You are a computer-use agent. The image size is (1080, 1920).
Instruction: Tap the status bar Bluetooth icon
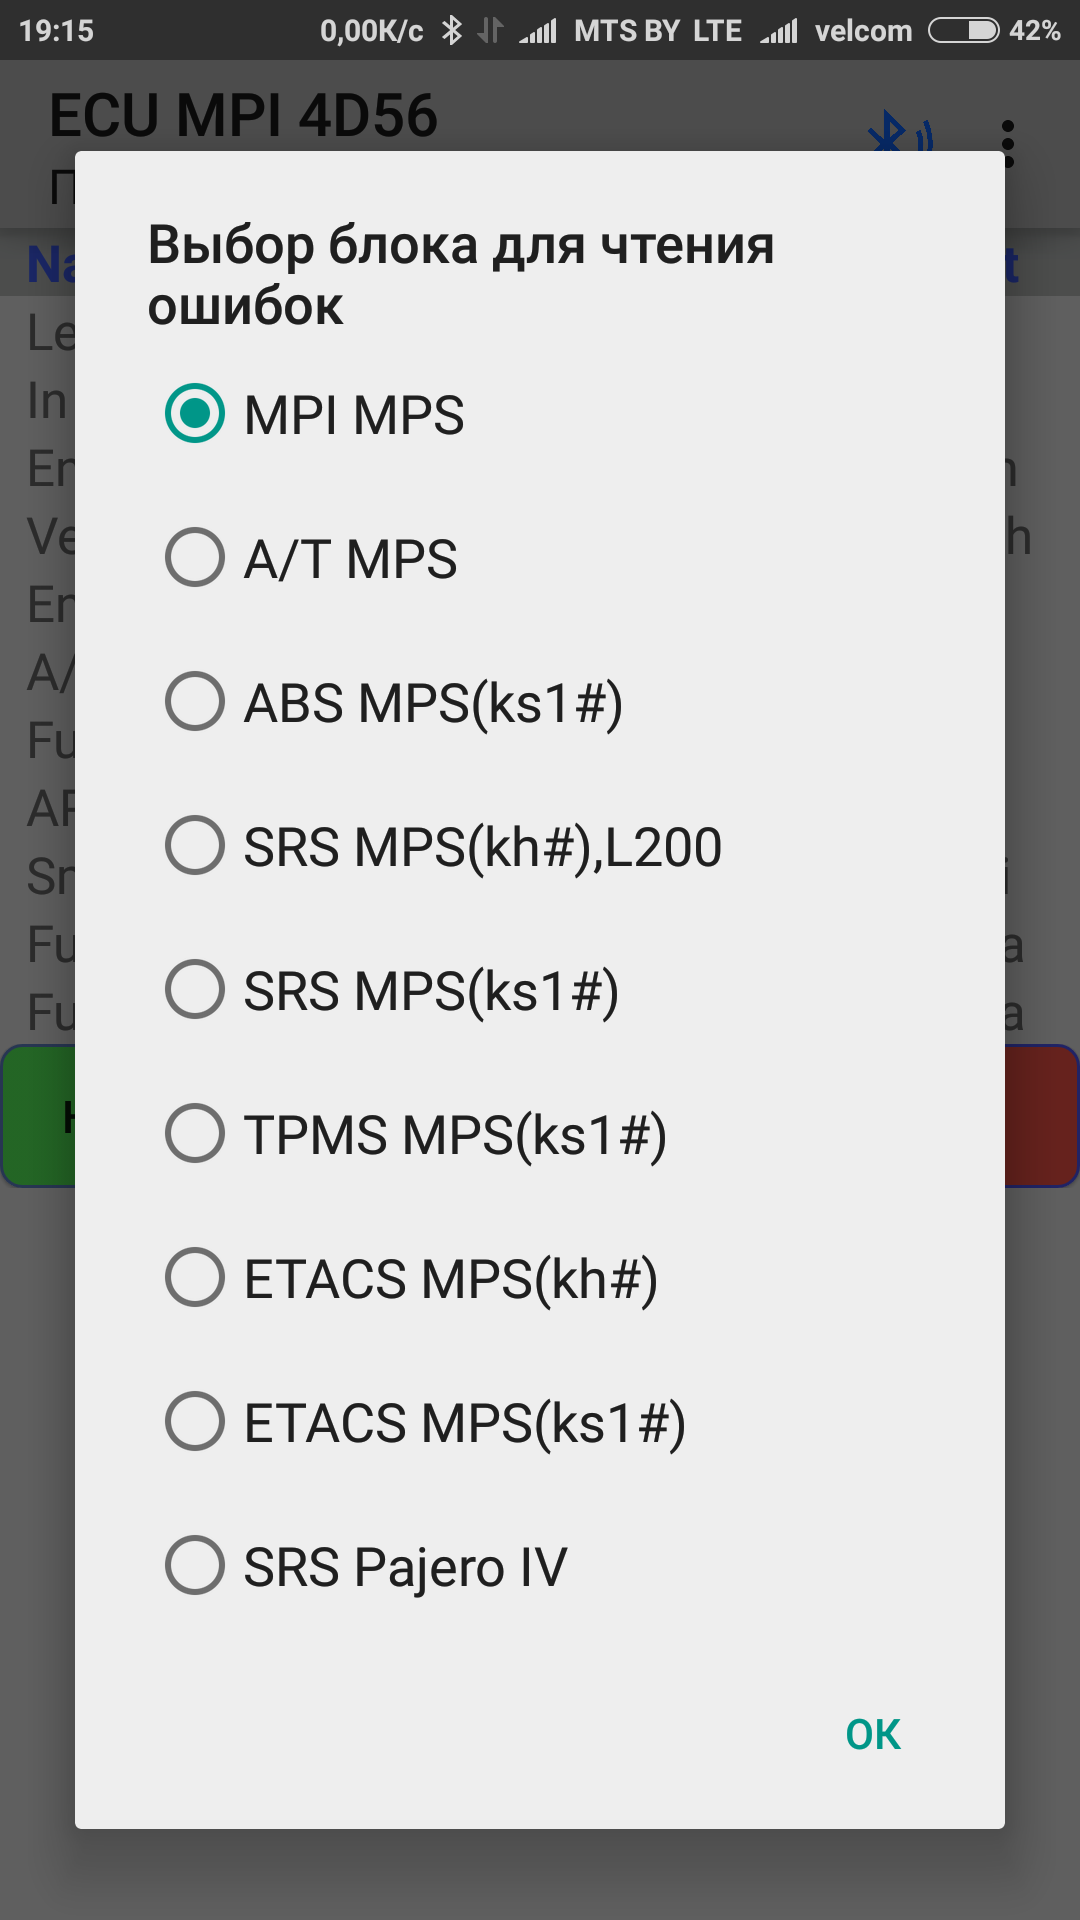pos(452,31)
